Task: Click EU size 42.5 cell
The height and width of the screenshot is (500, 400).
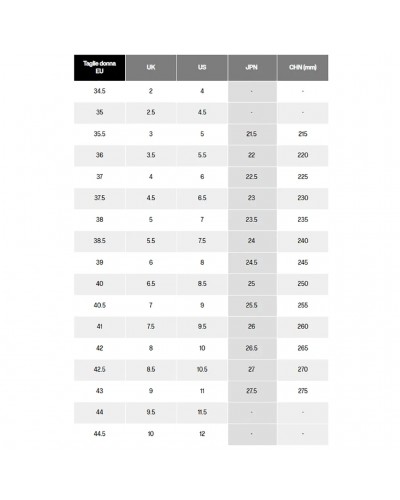Action: (x=100, y=370)
